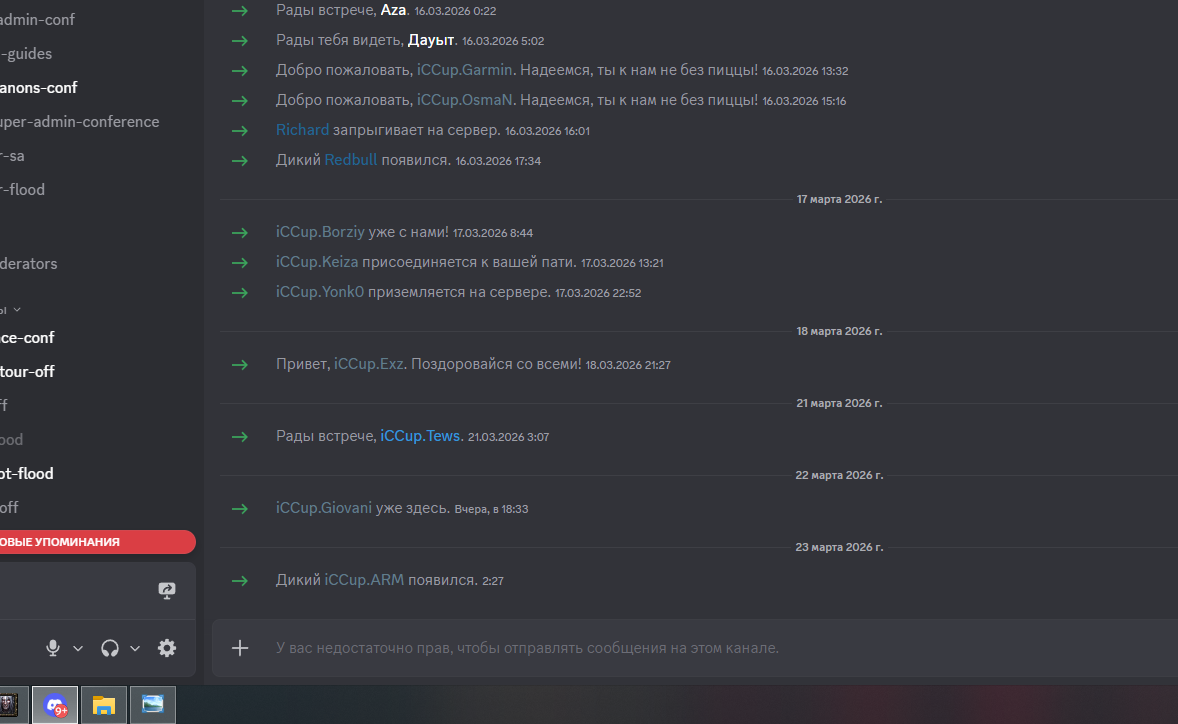The image size is (1178, 724).
Task: Collapse the channel category chevron
Action: 17,310
